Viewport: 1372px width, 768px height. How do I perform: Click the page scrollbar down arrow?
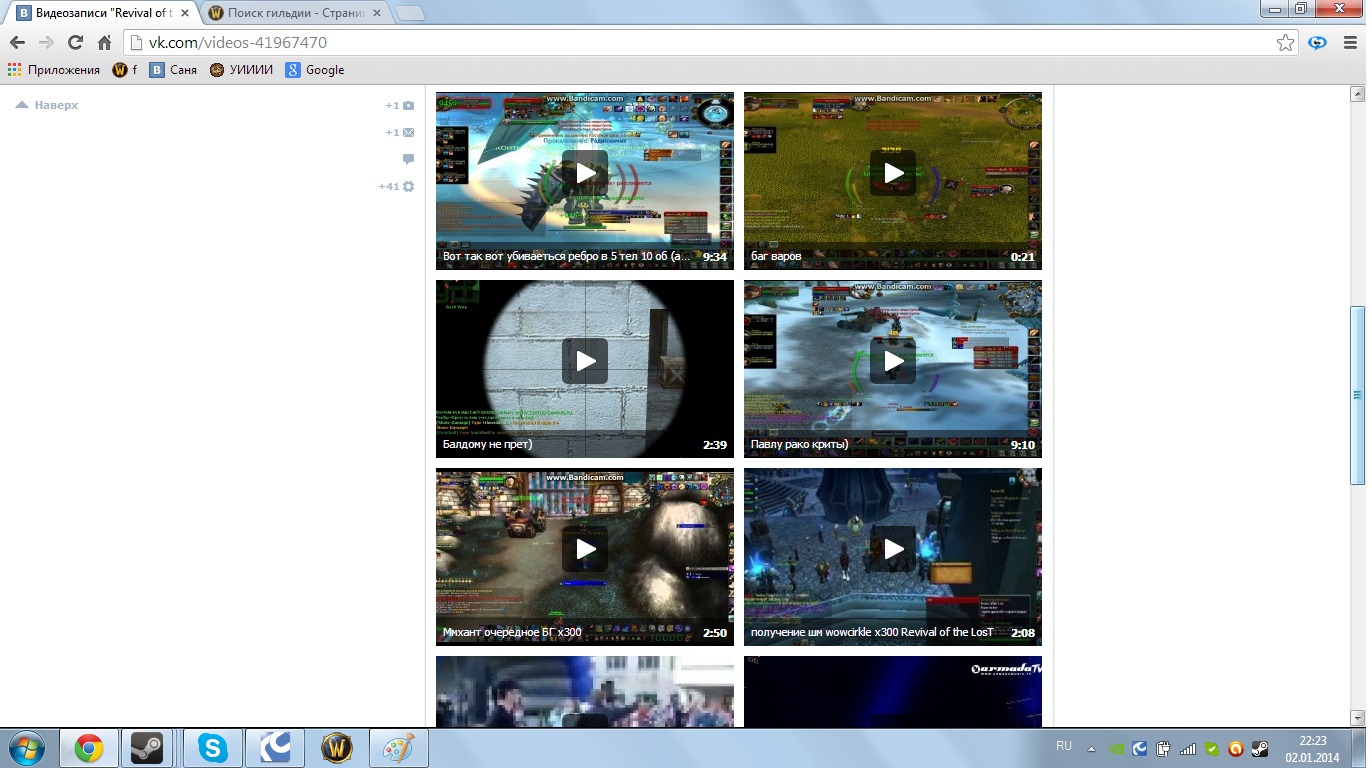(x=1358, y=718)
